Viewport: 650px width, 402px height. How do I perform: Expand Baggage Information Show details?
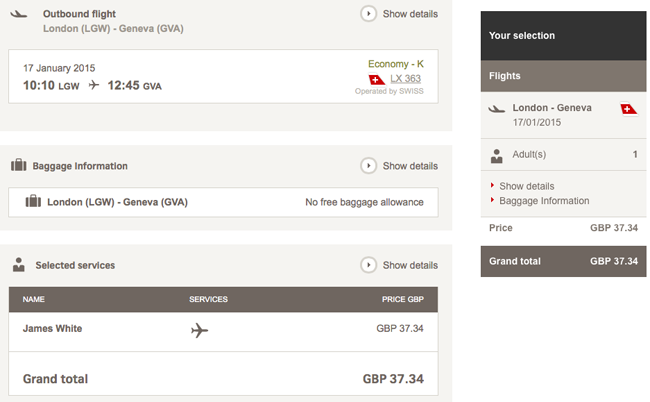coord(399,166)
